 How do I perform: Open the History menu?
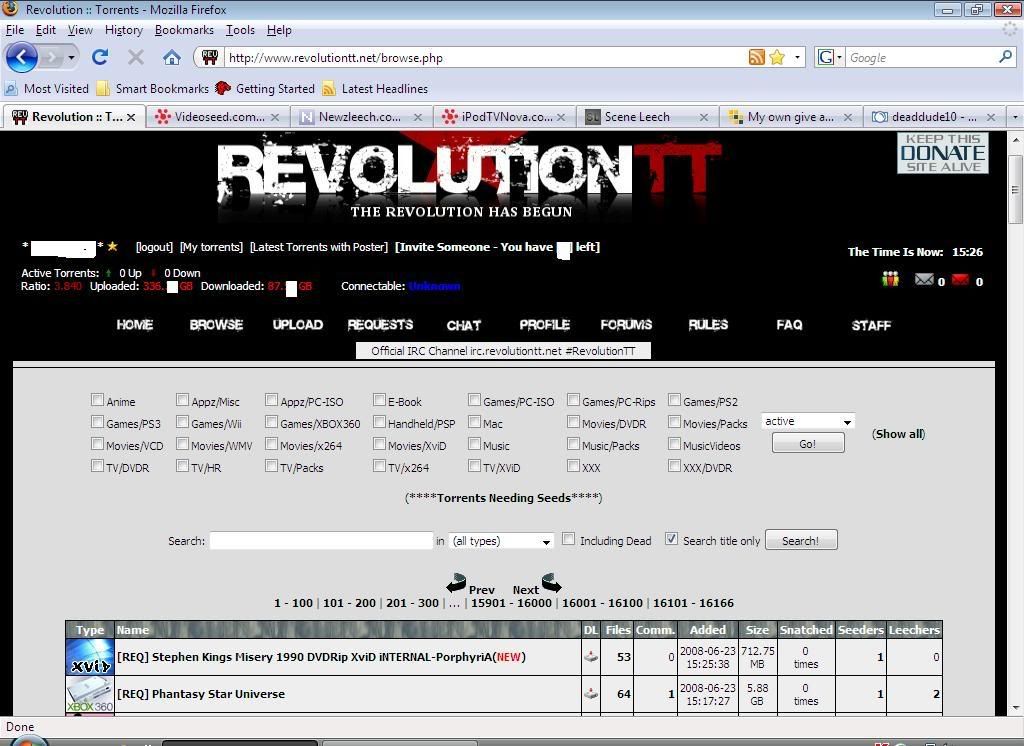pyautogui.click(x=123, y=30)
